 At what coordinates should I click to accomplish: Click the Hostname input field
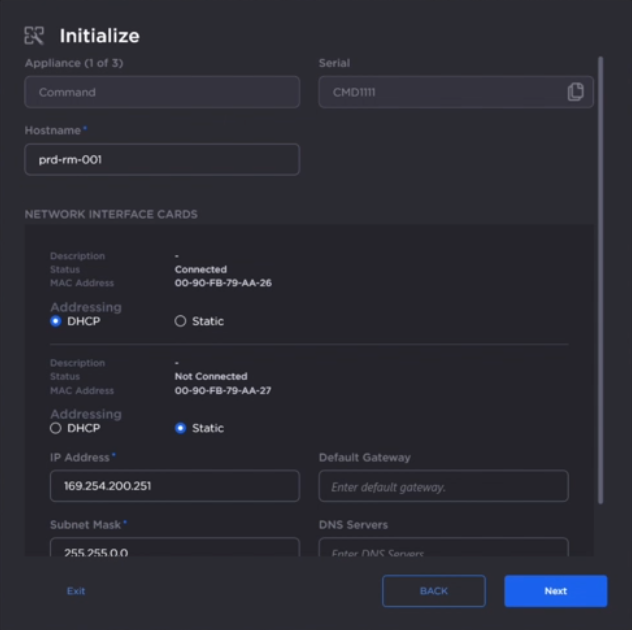(x=162, y=159)
